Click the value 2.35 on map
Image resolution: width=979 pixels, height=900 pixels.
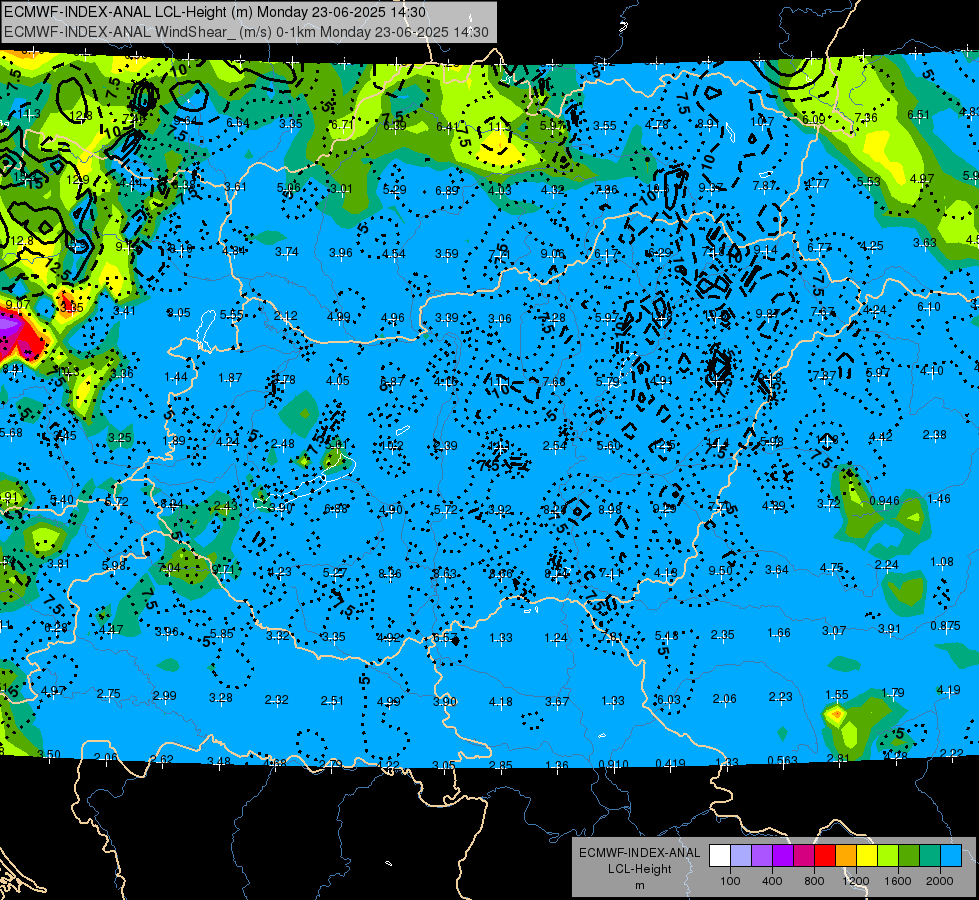coord(722,635)
